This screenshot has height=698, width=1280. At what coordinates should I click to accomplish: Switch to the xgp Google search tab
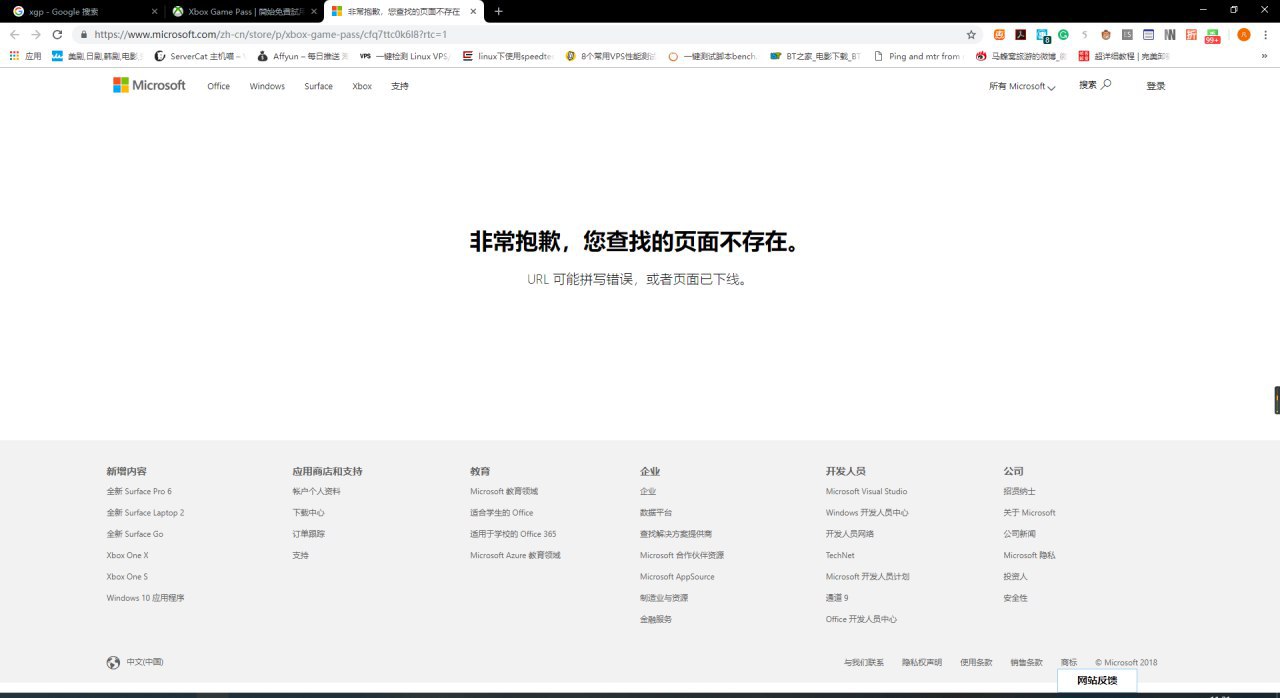tap(80, 11)
